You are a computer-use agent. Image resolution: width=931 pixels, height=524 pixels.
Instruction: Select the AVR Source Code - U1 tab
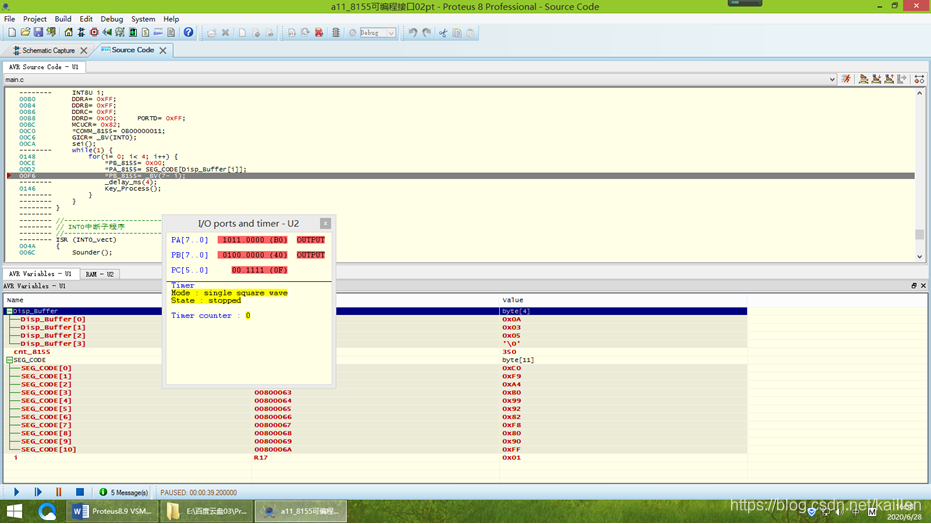point(43,67)
